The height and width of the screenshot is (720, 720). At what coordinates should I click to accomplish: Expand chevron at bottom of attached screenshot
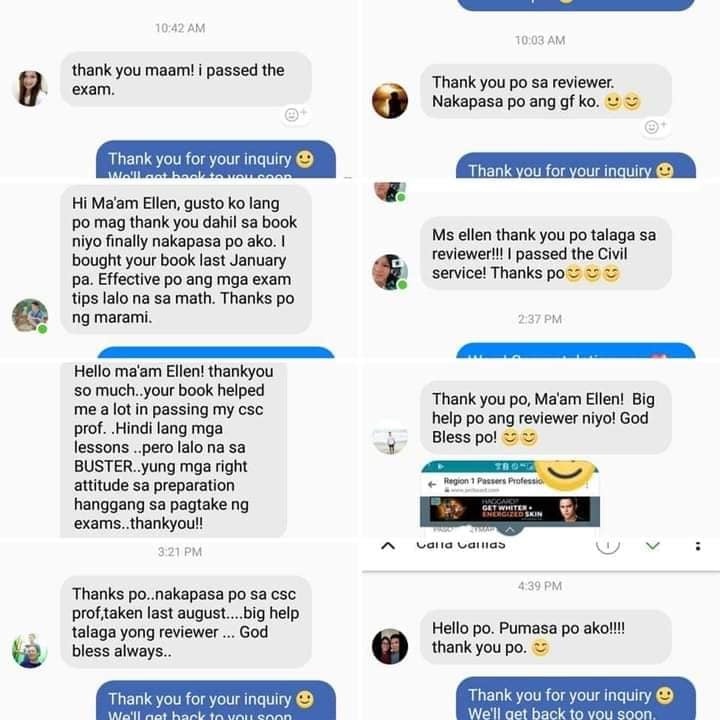[510, 530]
